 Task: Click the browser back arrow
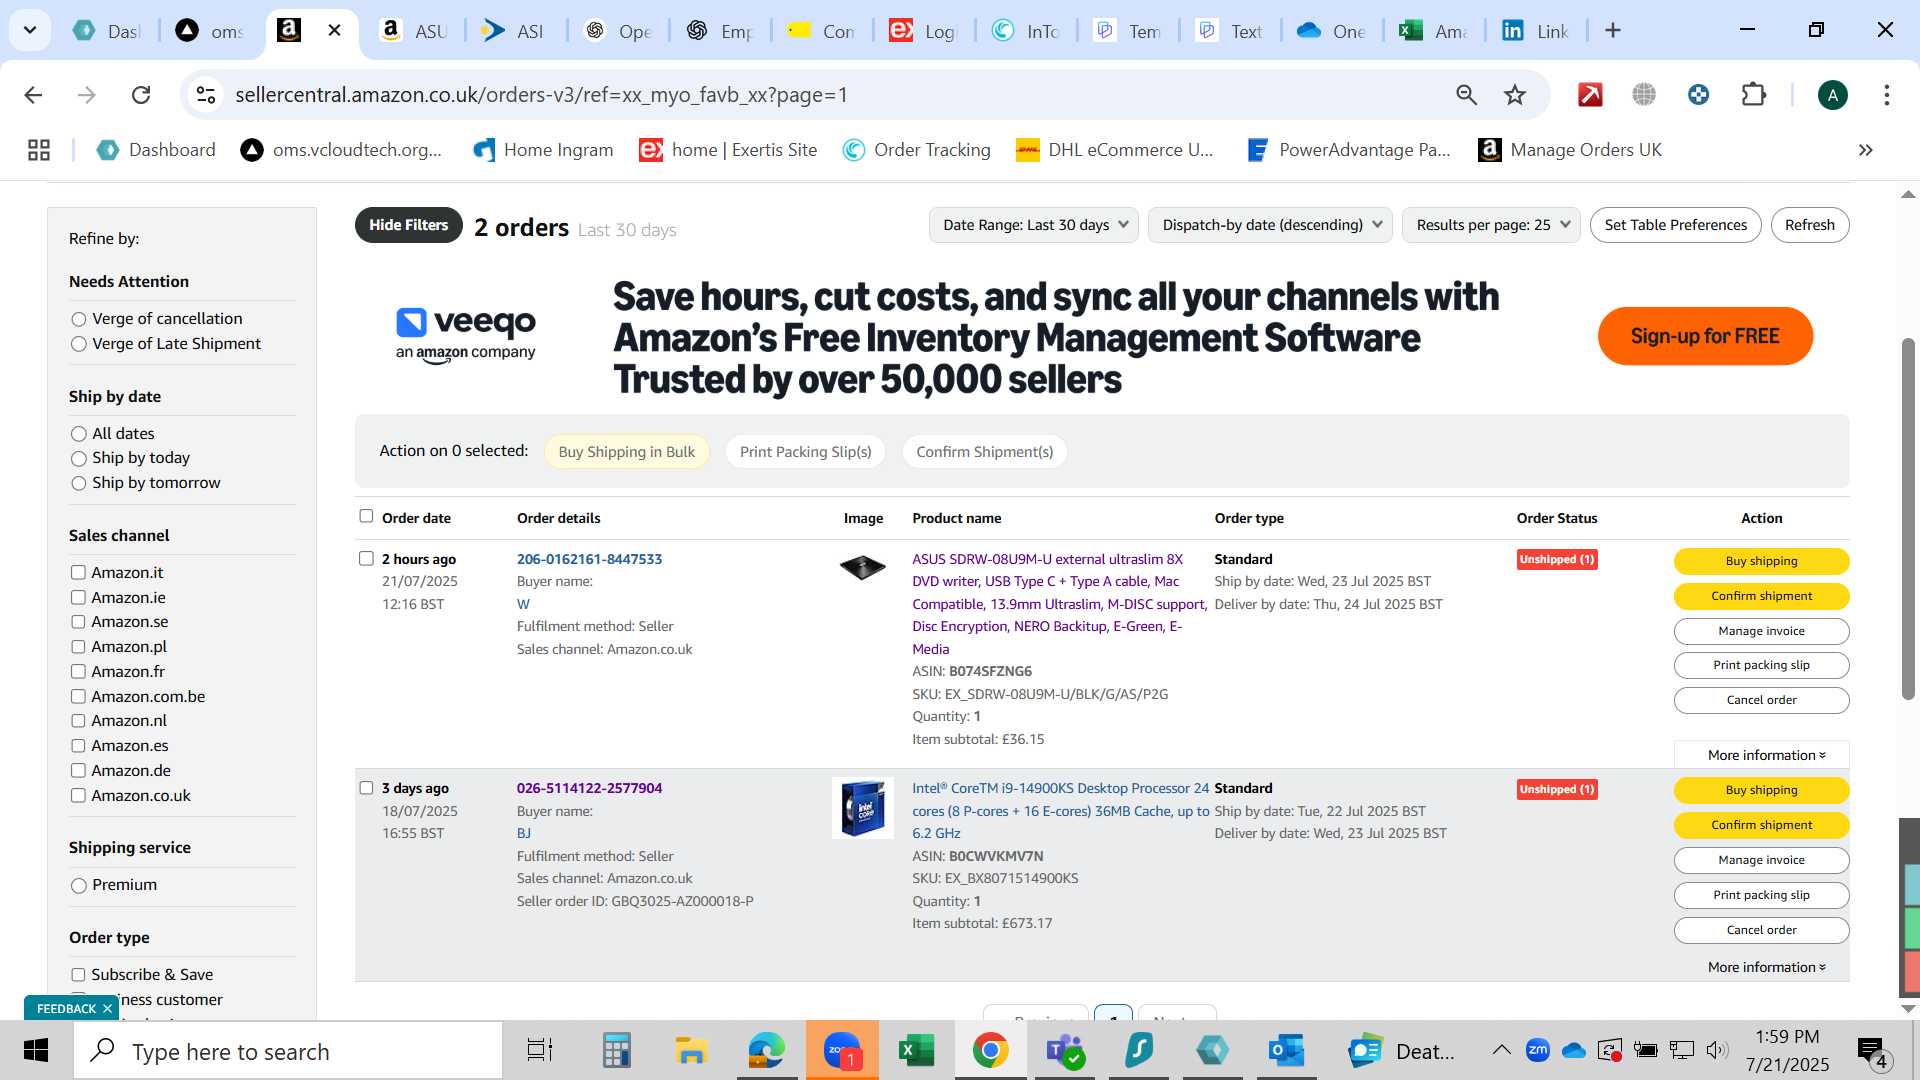click(33, 95)
